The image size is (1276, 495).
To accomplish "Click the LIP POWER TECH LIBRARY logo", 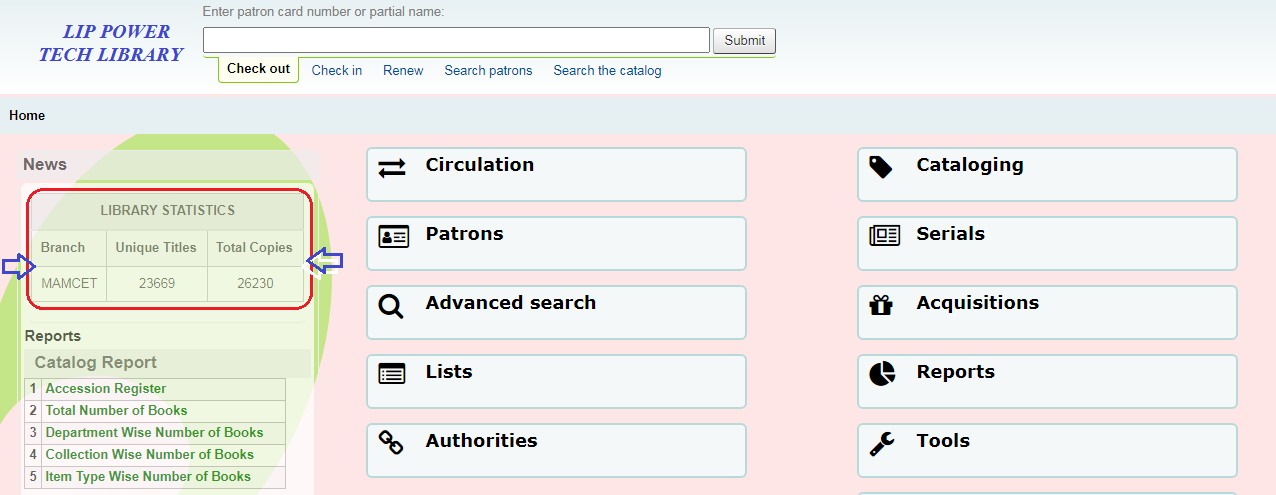I will click(111, 43).
